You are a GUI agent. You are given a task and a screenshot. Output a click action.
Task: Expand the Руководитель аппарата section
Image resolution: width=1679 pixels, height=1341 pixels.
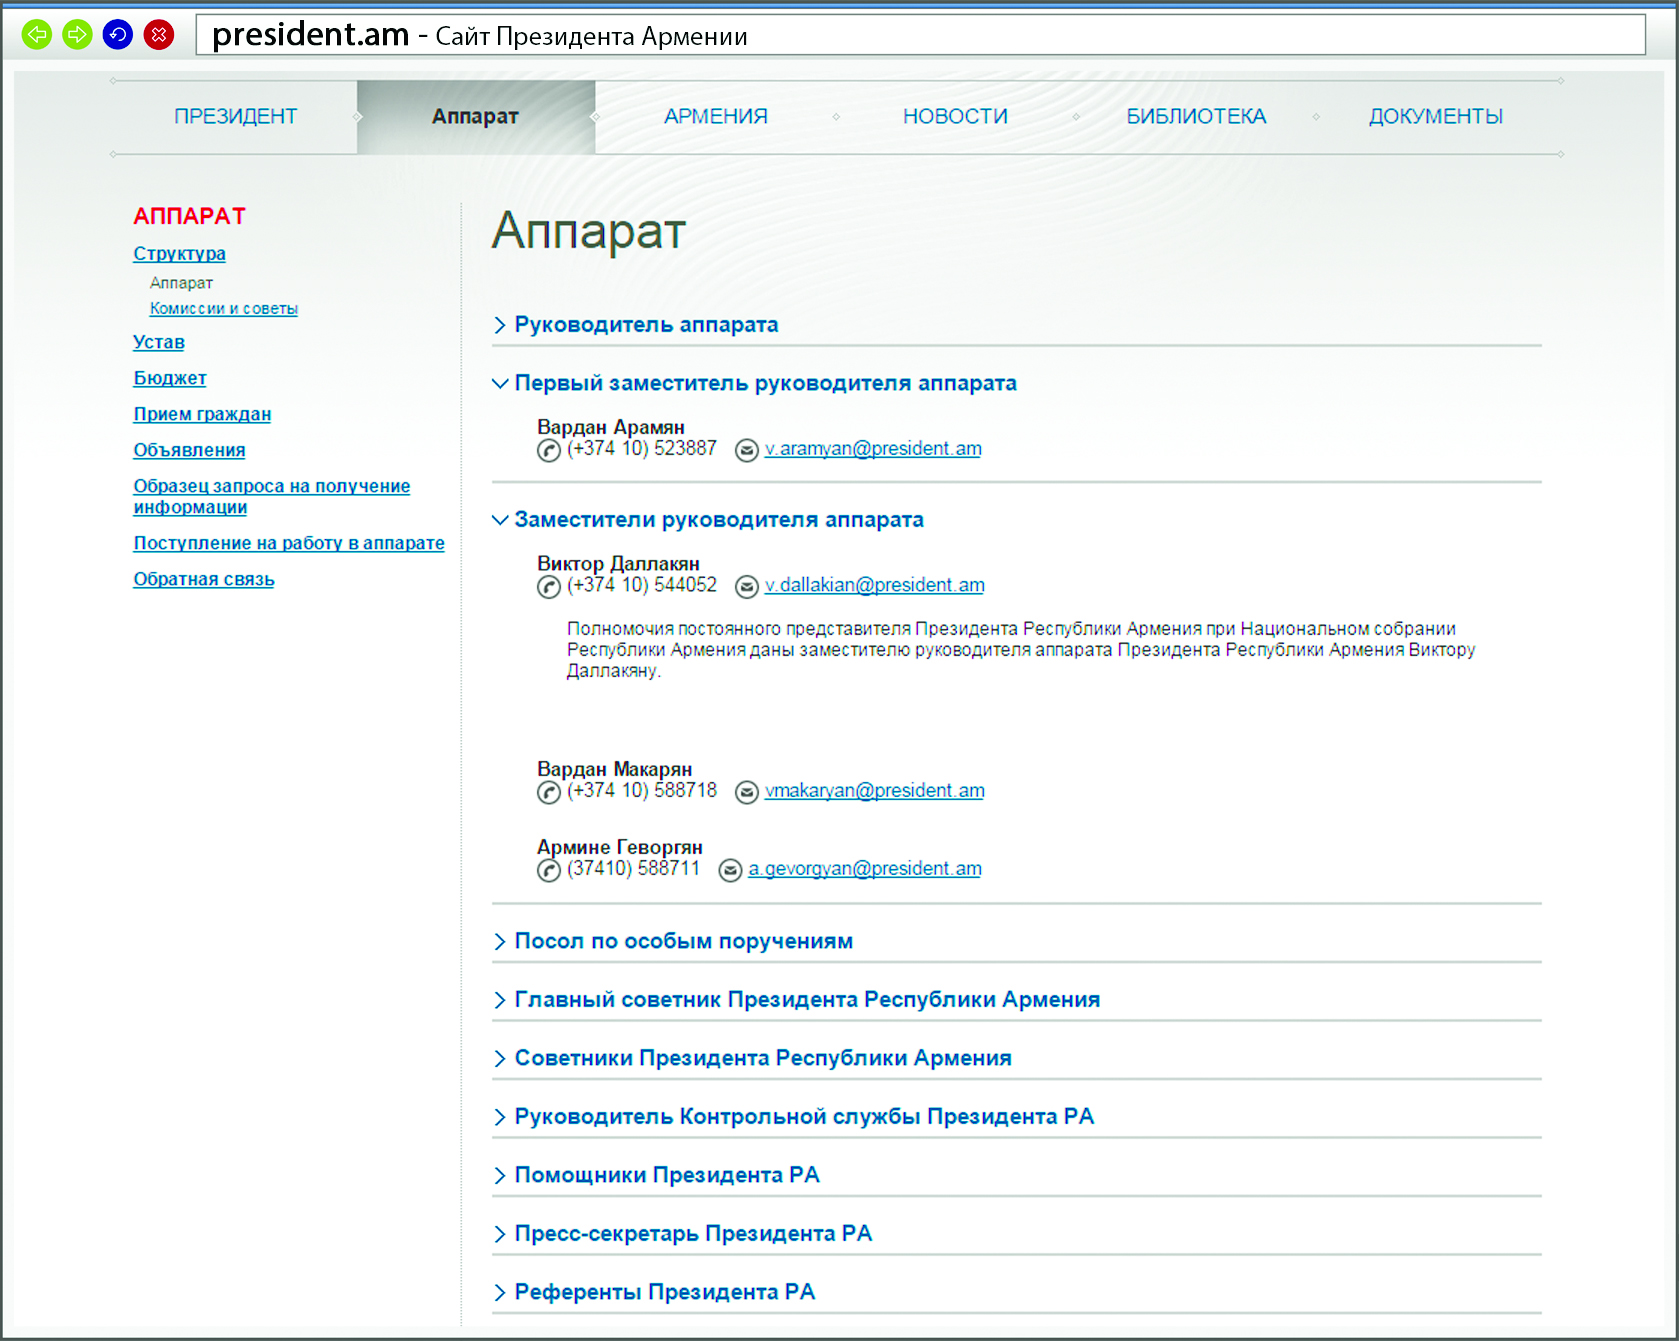pyautogui.click(x=636, y=324)
